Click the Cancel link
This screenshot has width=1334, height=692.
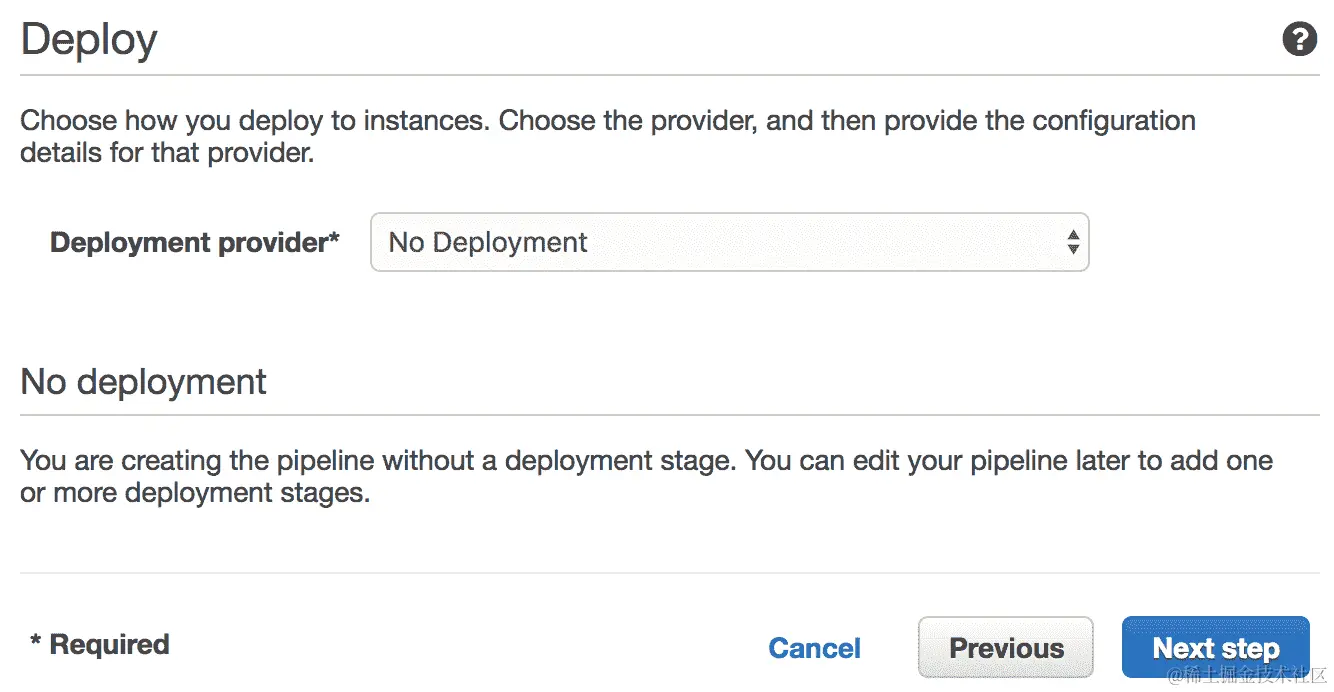pyautogui.click(x=814, y=648)
